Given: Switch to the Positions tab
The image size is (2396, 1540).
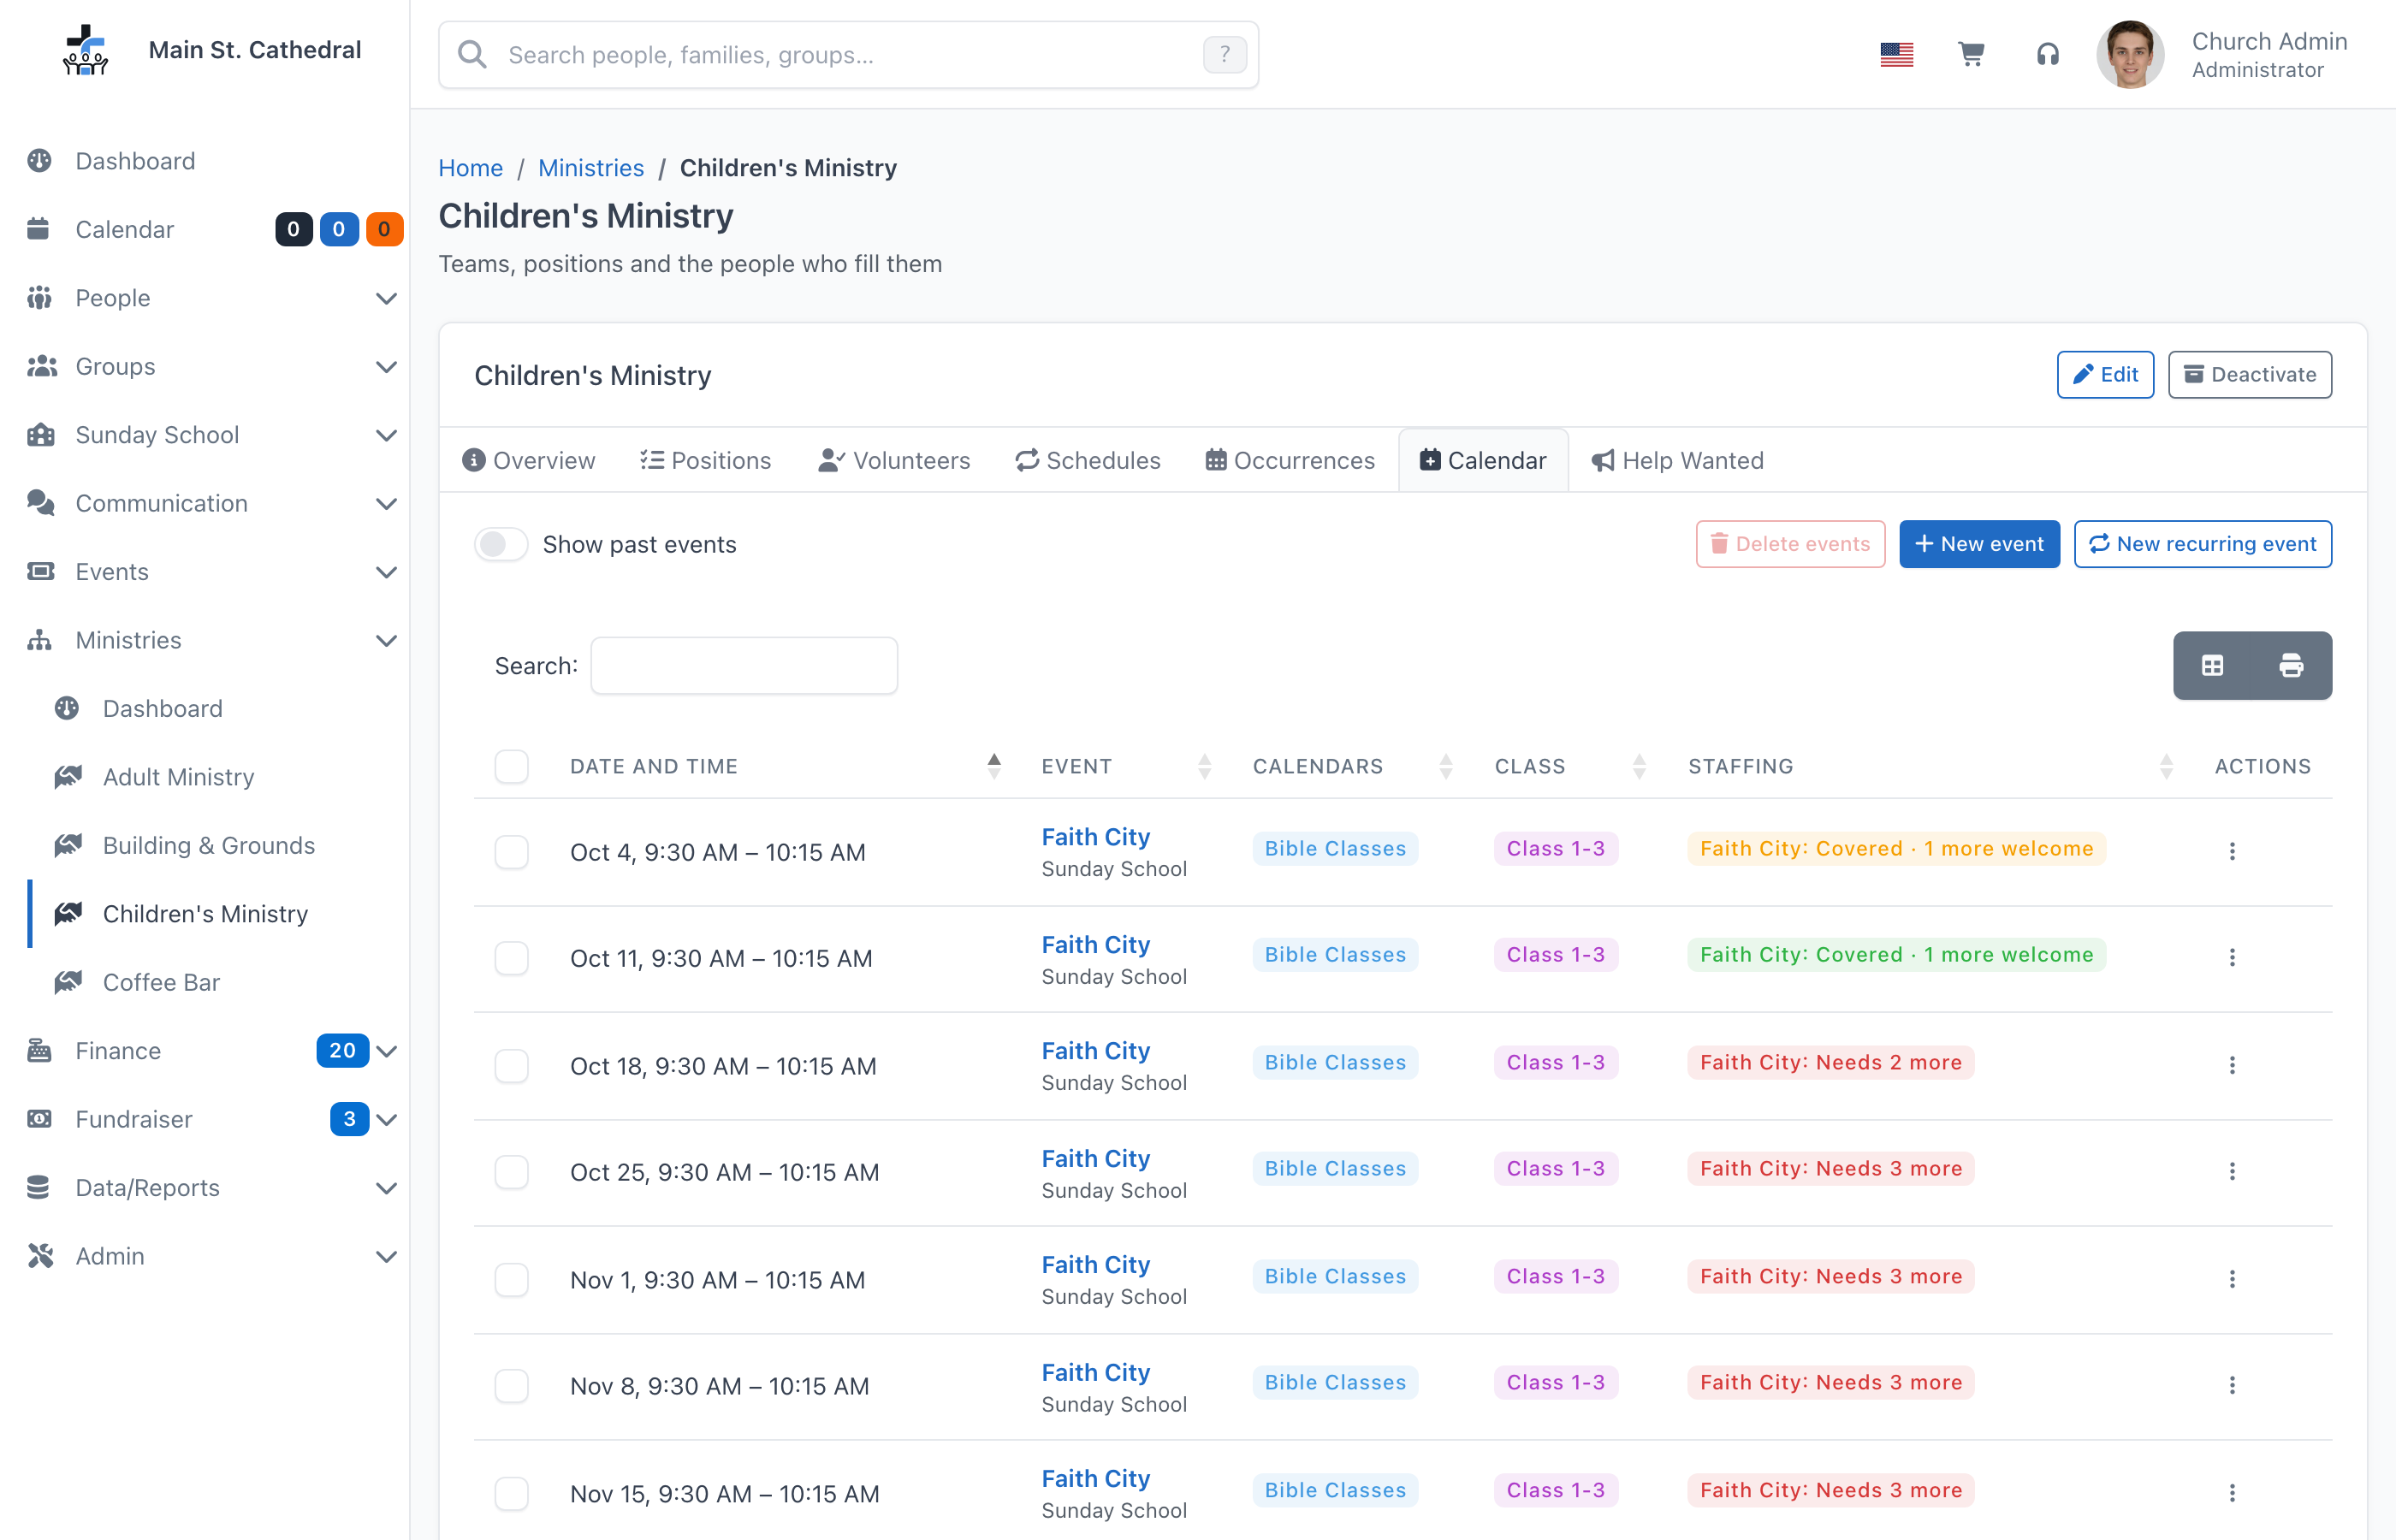Looking at the screenshot, I should tap(706, 460).
